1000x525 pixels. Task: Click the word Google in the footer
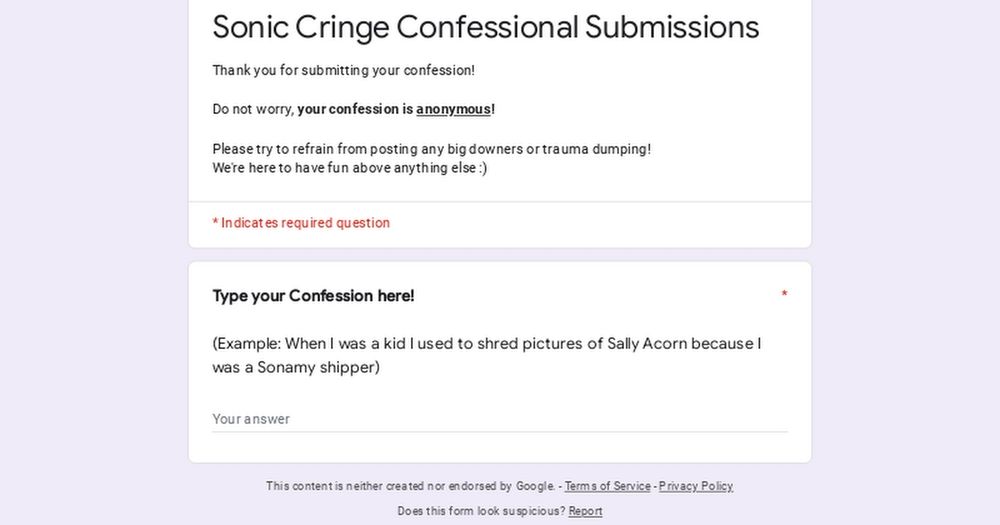(x=535, y=486)
